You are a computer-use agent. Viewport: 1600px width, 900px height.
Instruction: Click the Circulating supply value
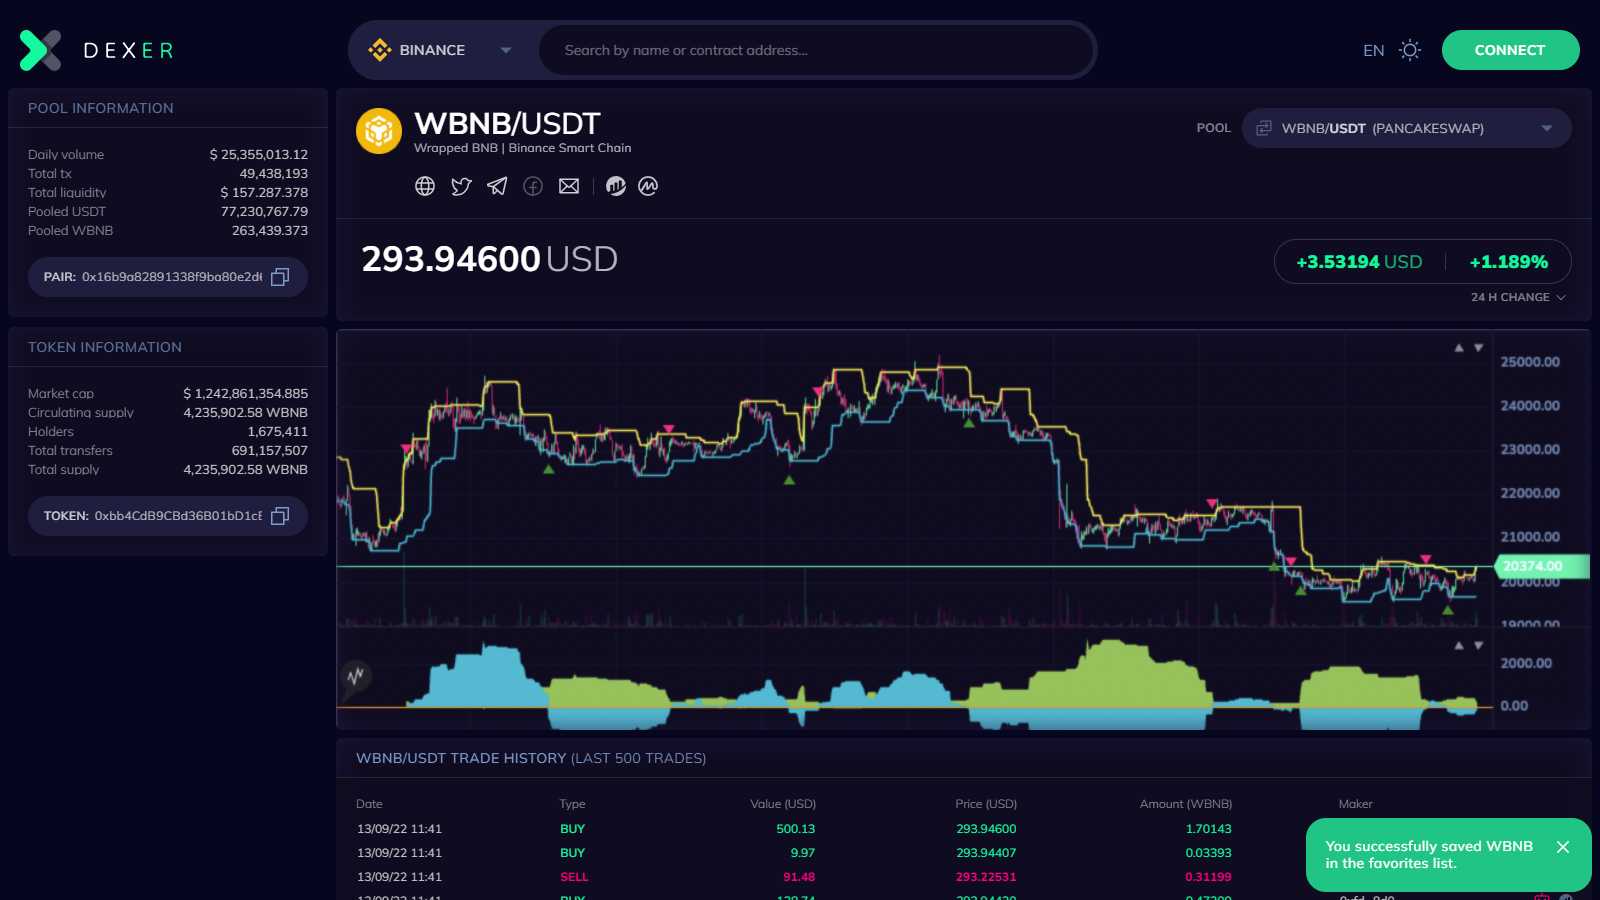click(246, 413)
